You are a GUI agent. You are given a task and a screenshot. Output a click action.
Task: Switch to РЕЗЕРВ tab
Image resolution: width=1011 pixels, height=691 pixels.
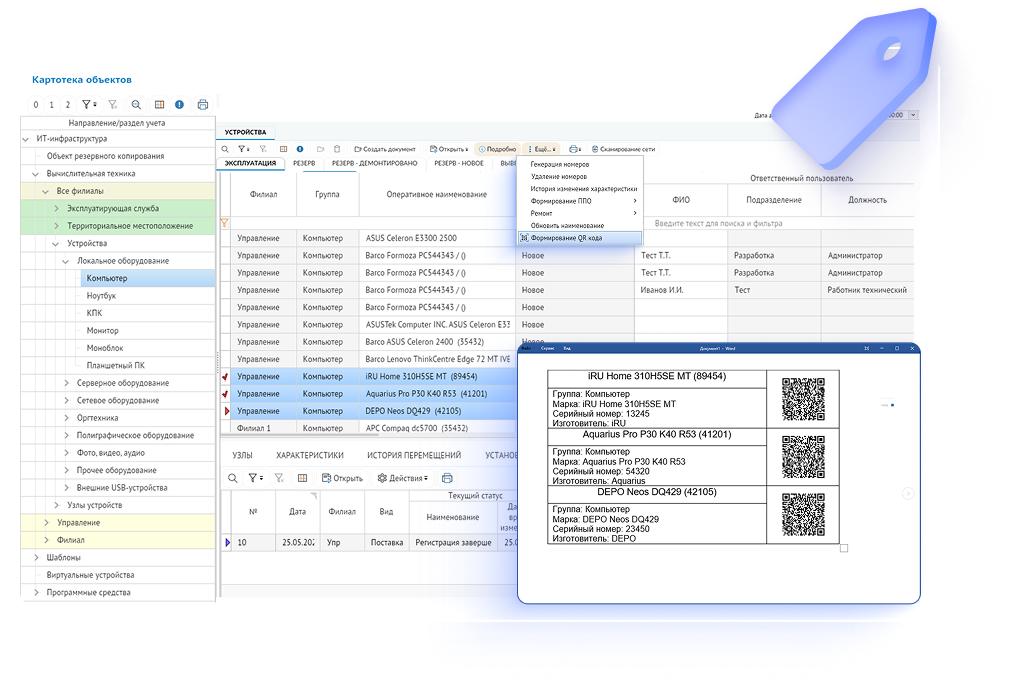coord(304,163)
